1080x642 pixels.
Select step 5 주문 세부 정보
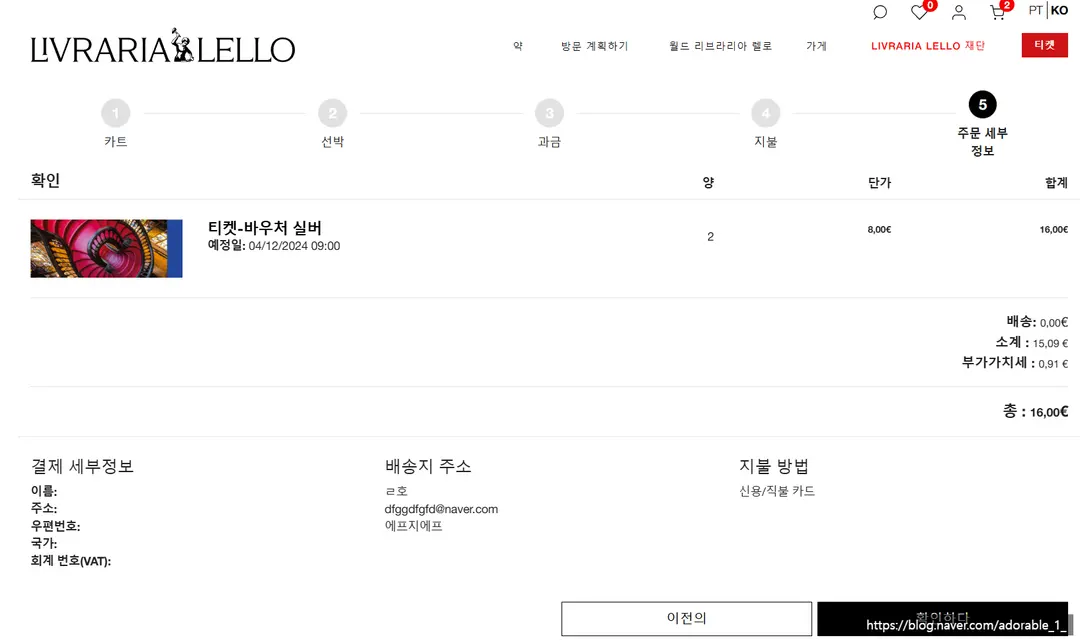click(982, 105)
